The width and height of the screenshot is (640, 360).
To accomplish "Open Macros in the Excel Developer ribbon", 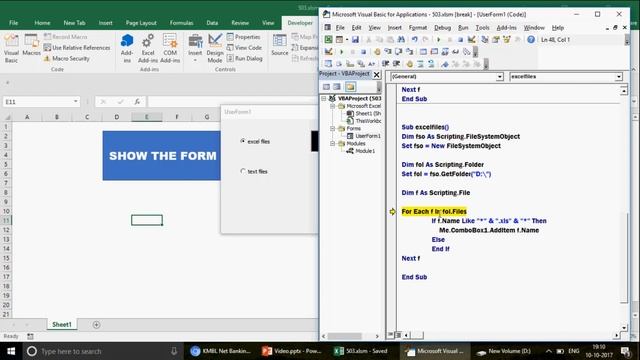I will click(x=31, y=45).
